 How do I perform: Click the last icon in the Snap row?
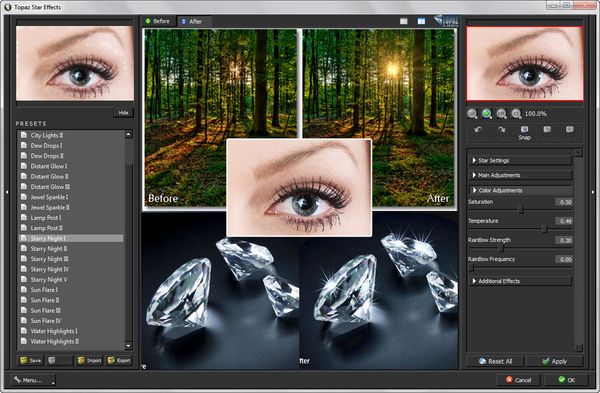(x=570, y=129)
